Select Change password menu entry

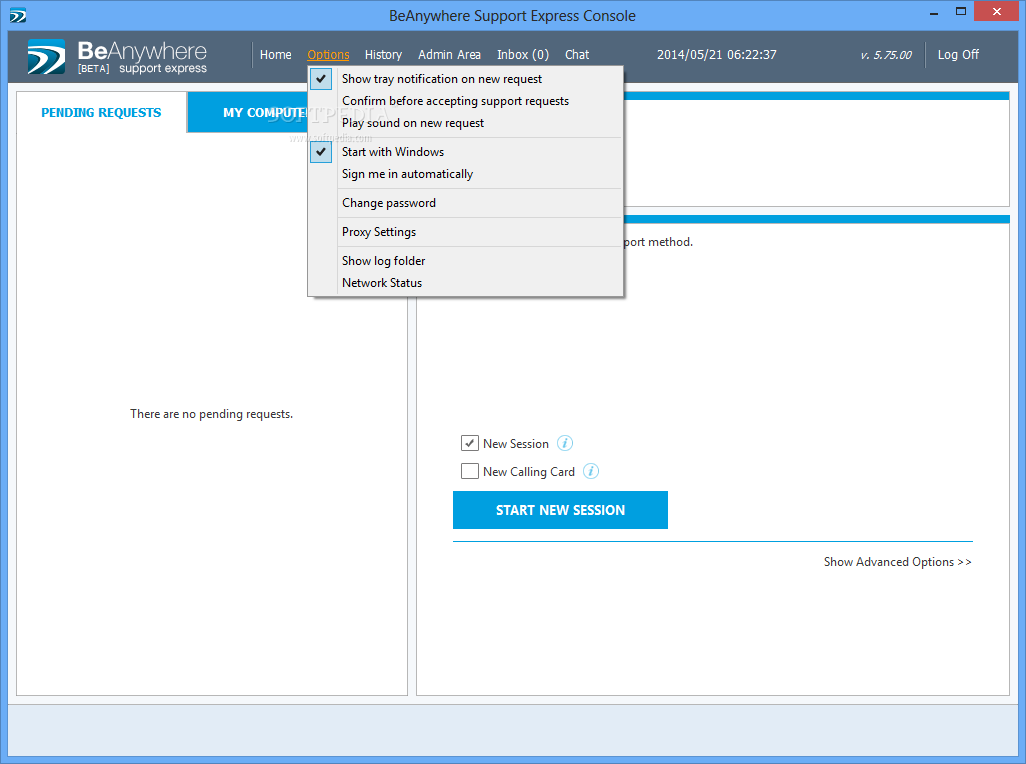[x=465, y=203]
